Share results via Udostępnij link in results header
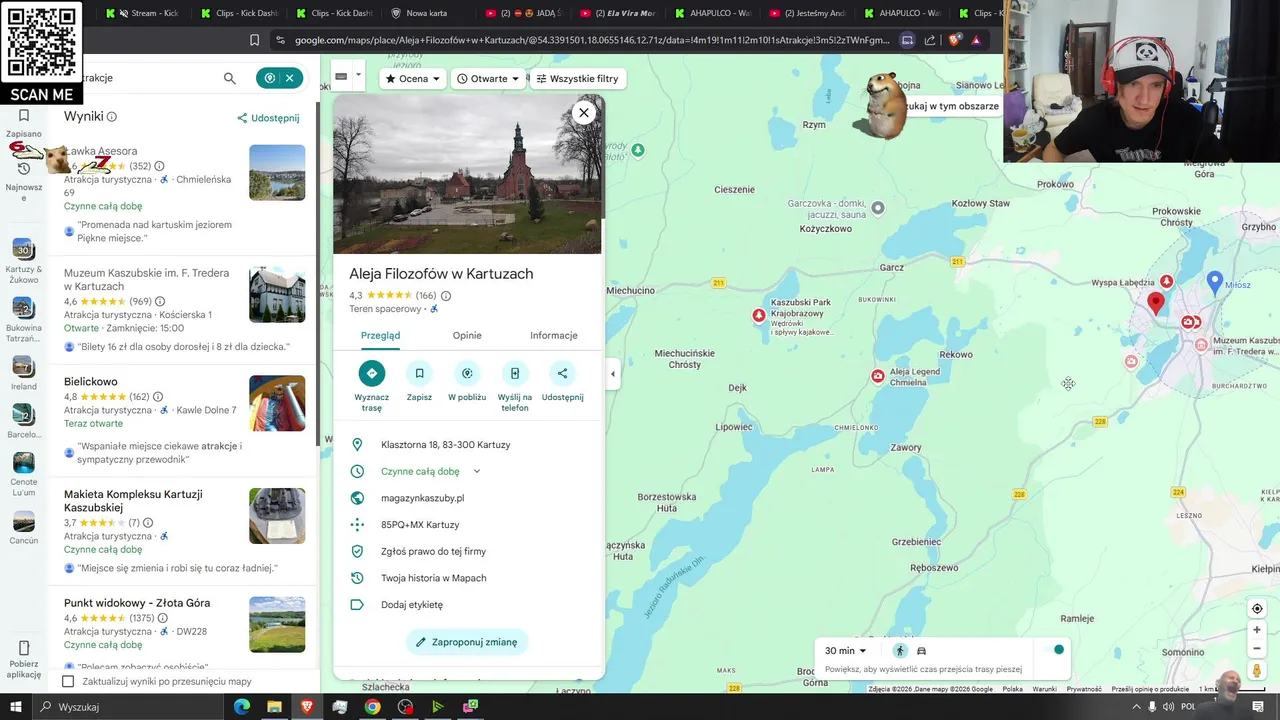 point(268,118)
